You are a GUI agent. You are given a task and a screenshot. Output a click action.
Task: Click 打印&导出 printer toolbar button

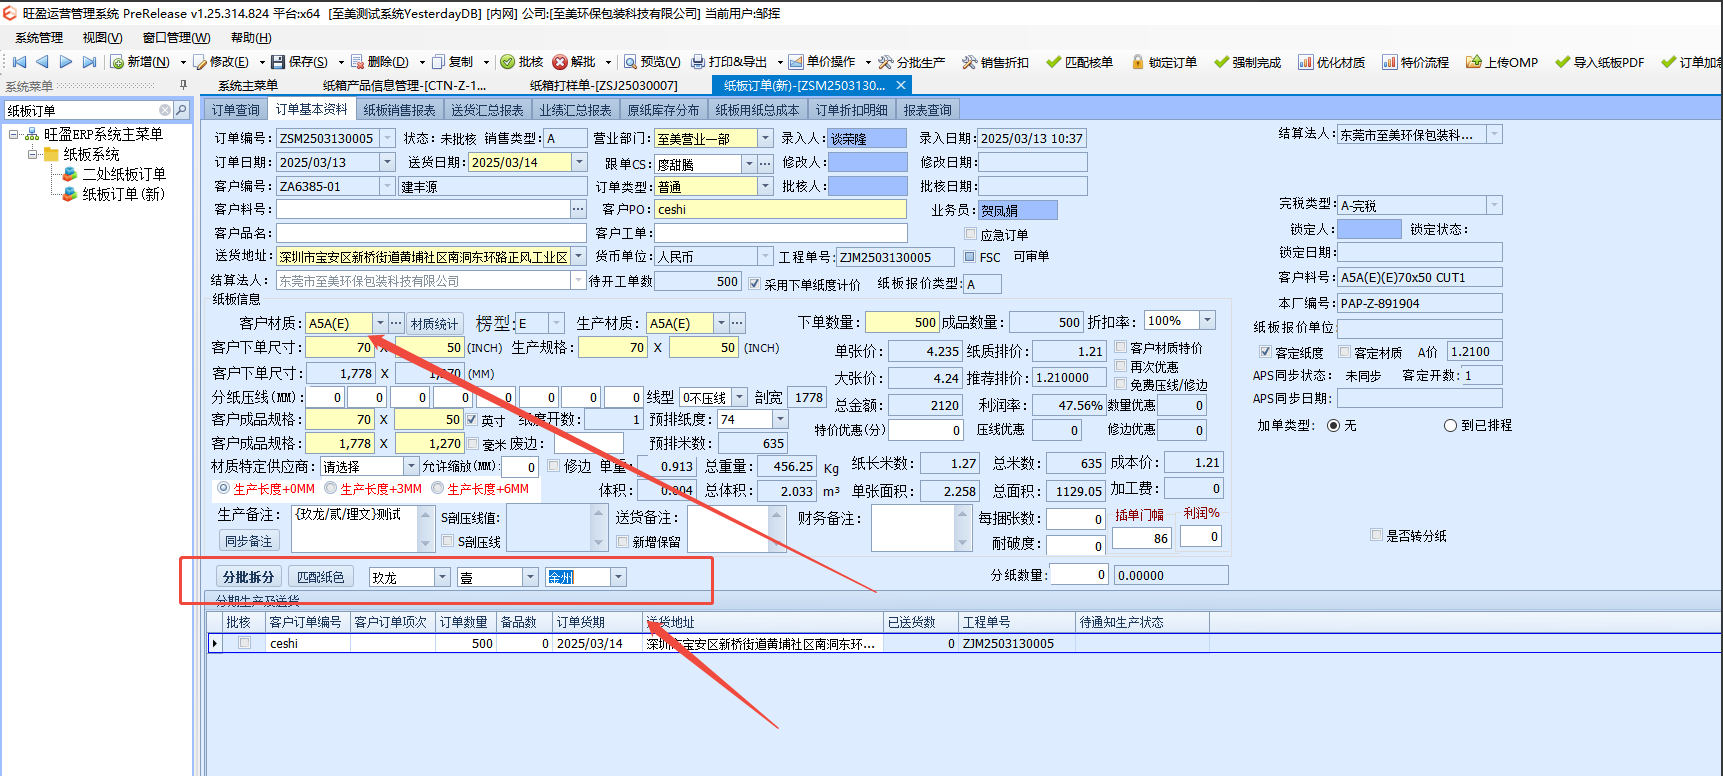[730, 62]
